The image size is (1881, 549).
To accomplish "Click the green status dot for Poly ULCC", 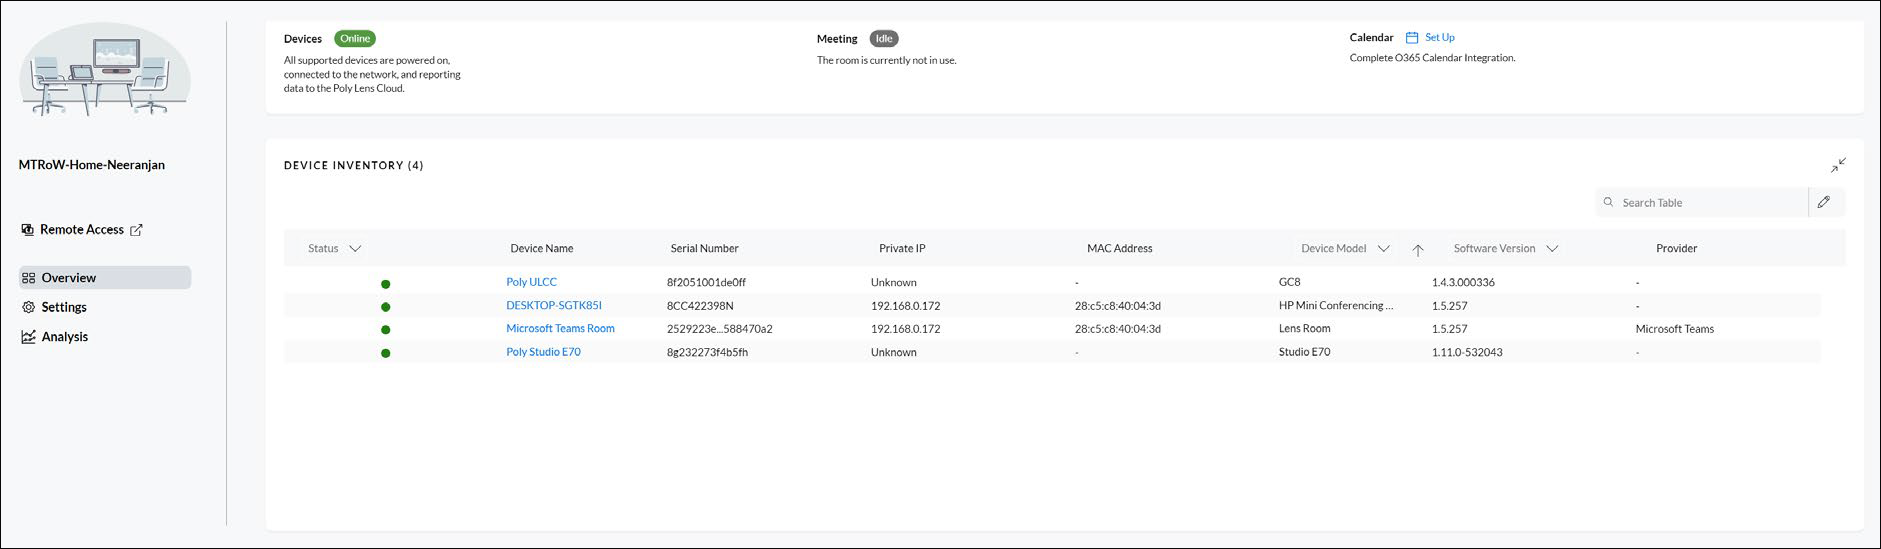I will click(386, 284).
